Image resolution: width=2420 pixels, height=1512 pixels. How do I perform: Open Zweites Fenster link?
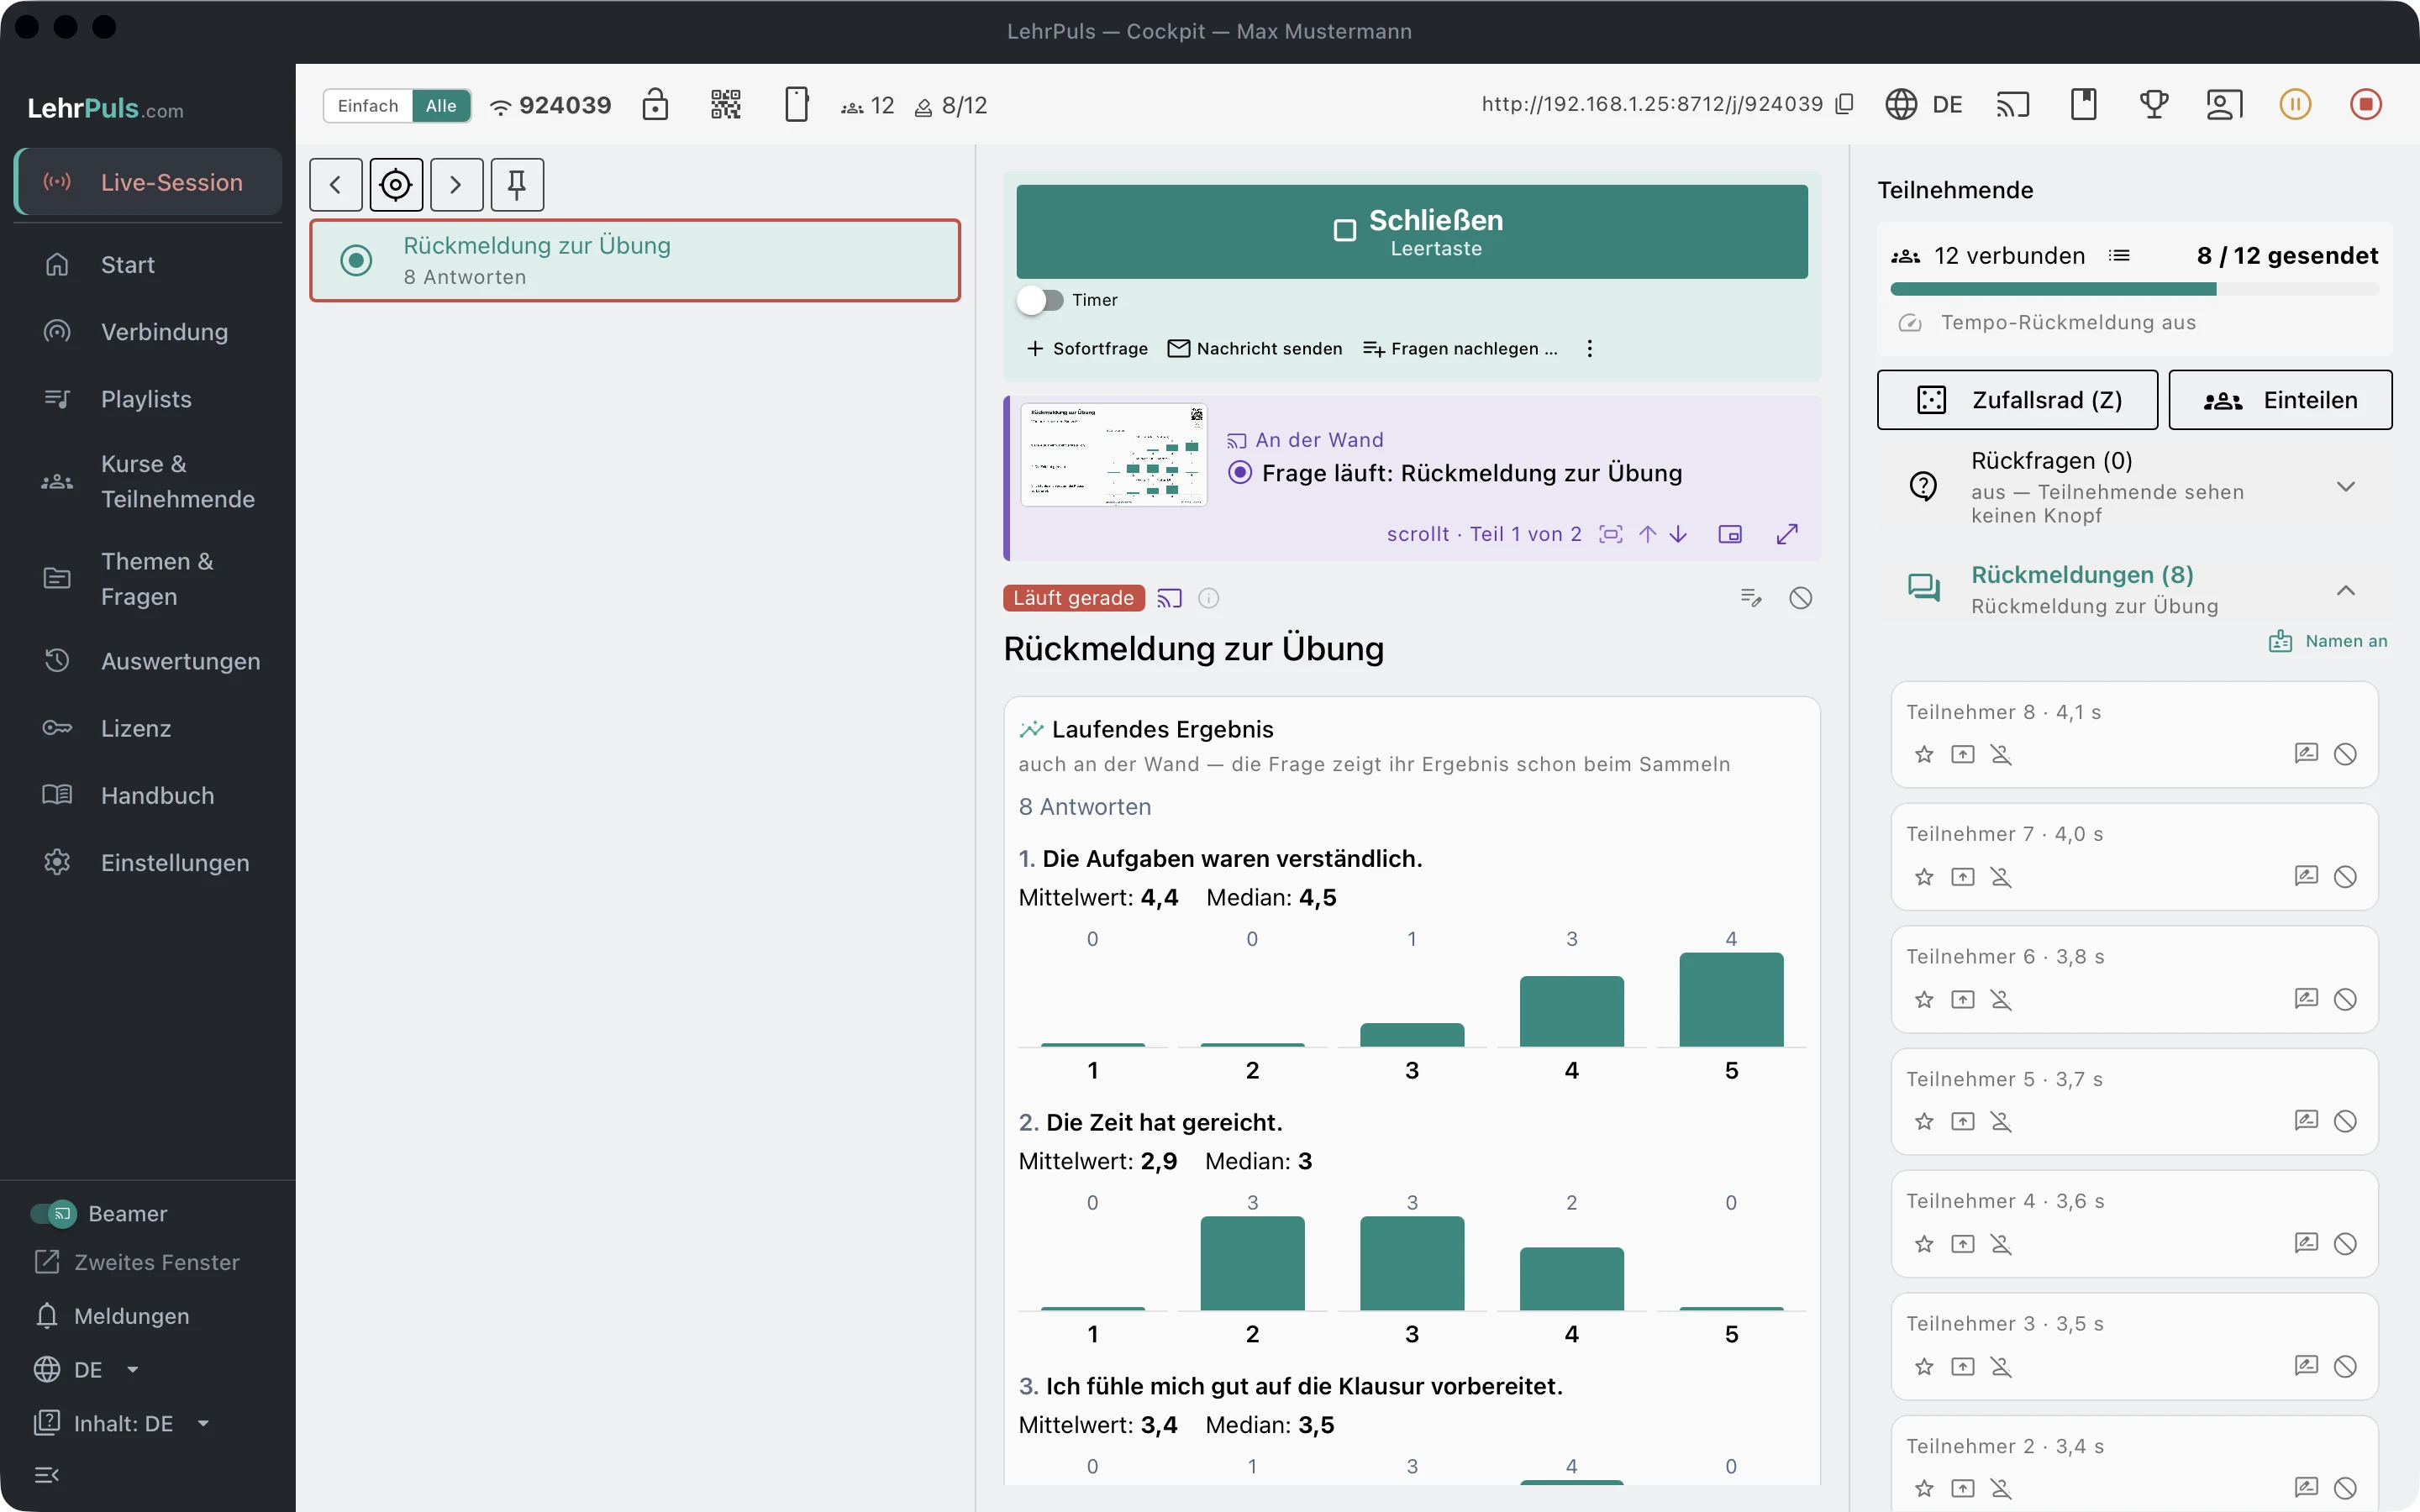138,1262
